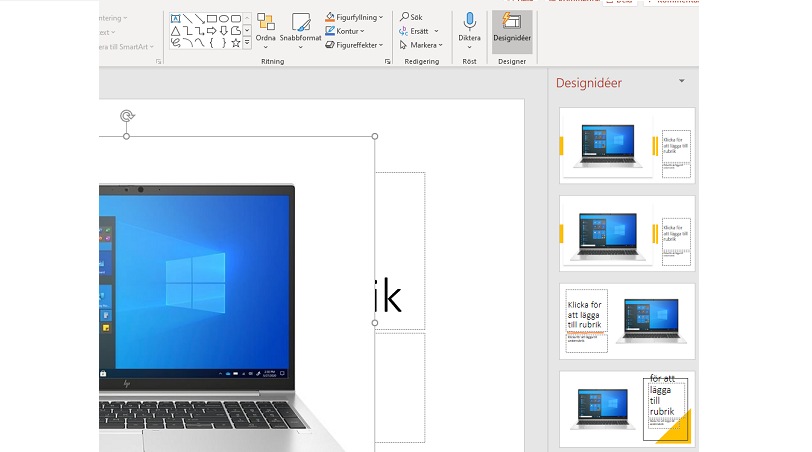Open the Designidéer pane options arrow
812x452 pixels.
click(681, 81)
